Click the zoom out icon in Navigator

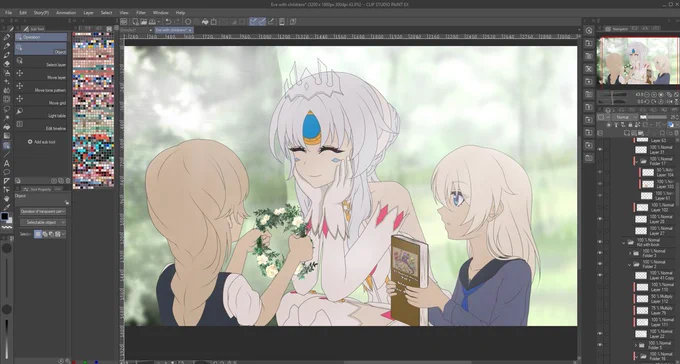click(647, 95)
